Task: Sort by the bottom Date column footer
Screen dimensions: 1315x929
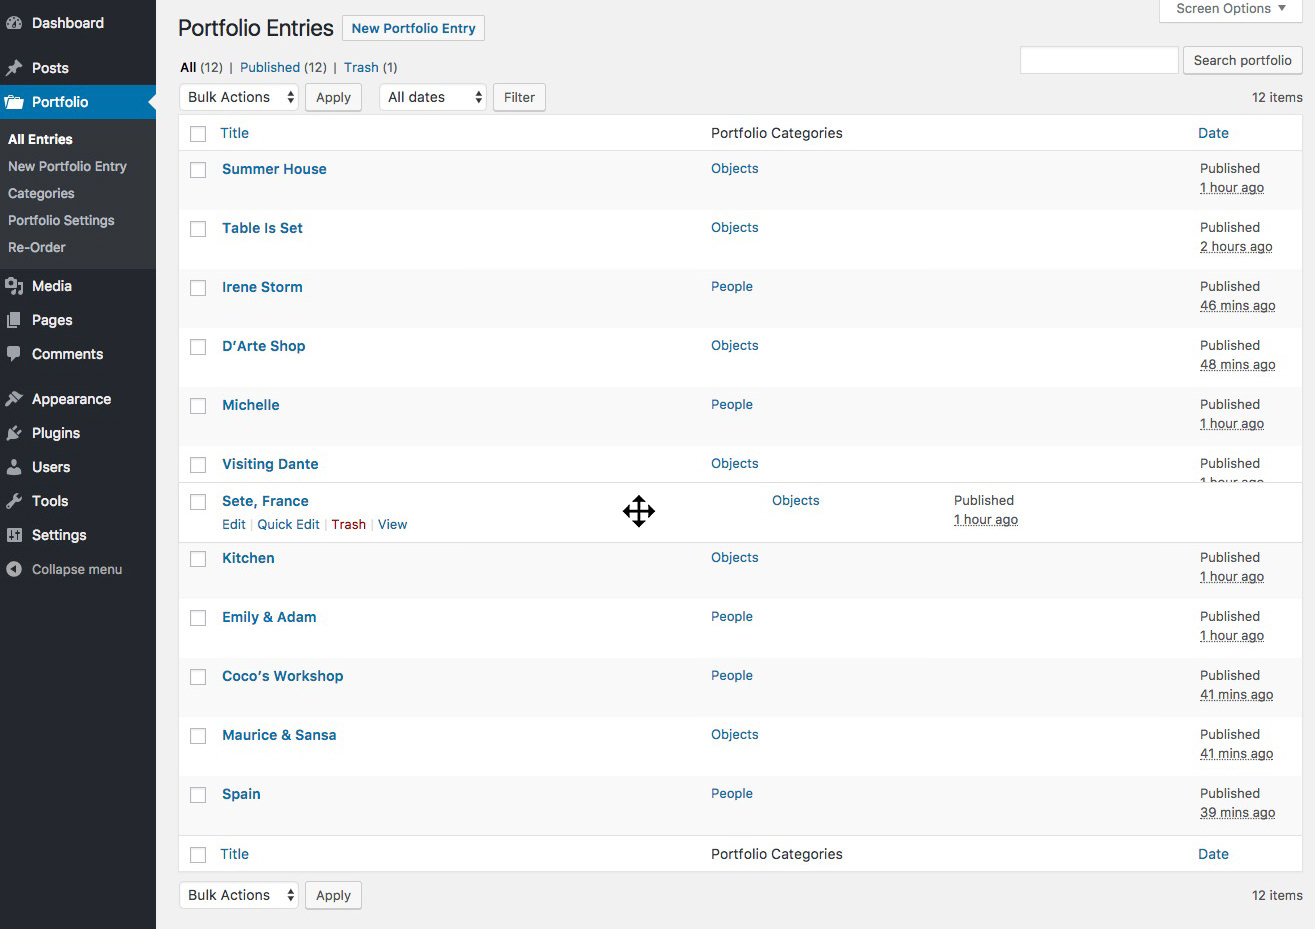Action: tap(1213, 854)
